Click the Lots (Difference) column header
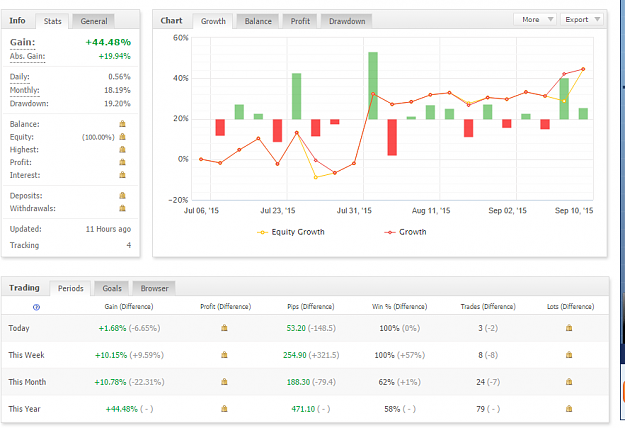This screenshot has width=625, height=428. click(570, 306)
